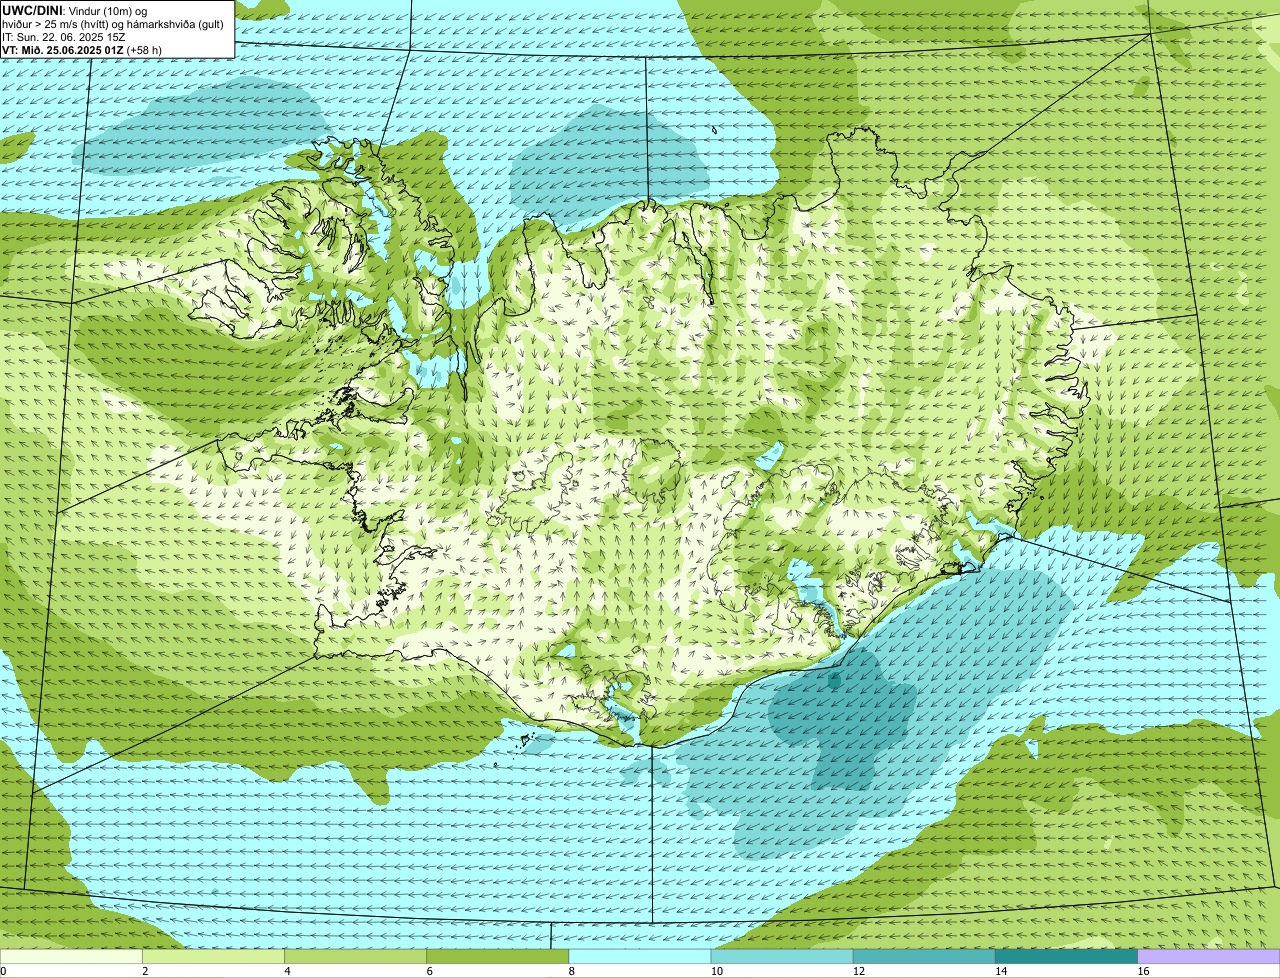Click the medium teal 12–14 m/s legend swatch
The height and width of the screenshot is (978, 1280).
click(x=924, y=956)
